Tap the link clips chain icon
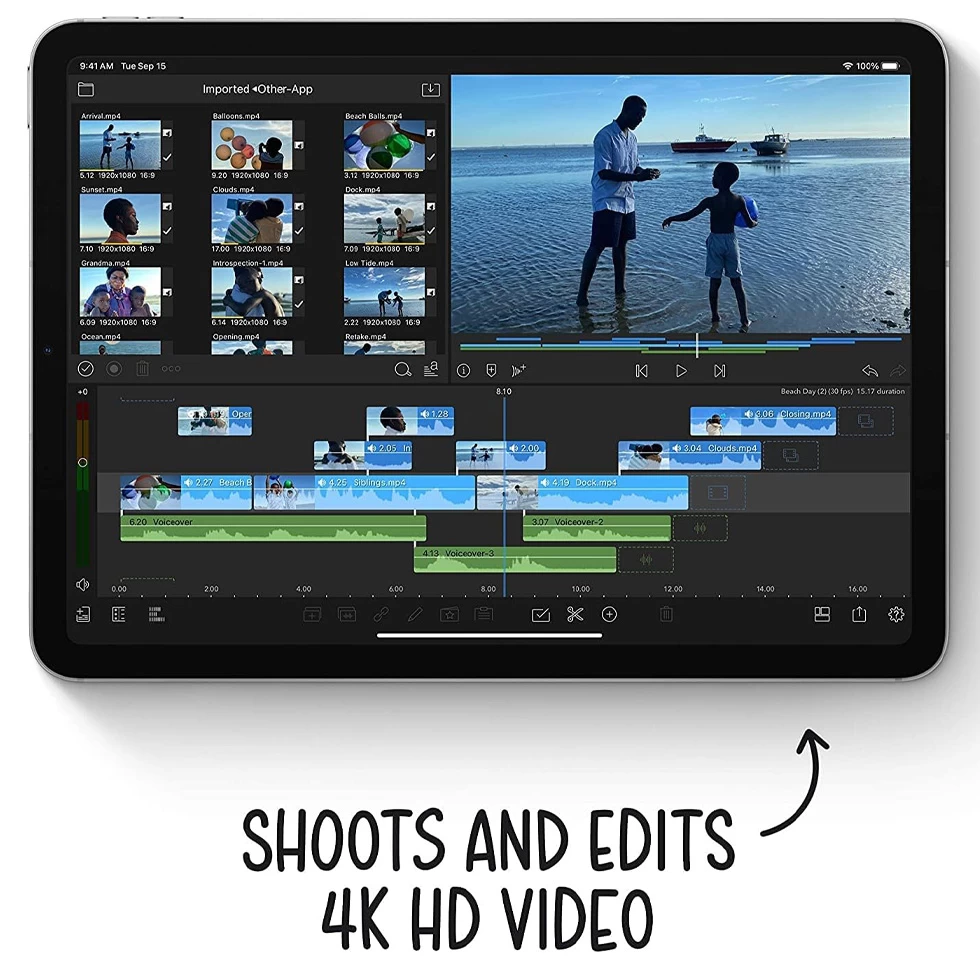Screen dimensions: 980x980 pos(381,615)
